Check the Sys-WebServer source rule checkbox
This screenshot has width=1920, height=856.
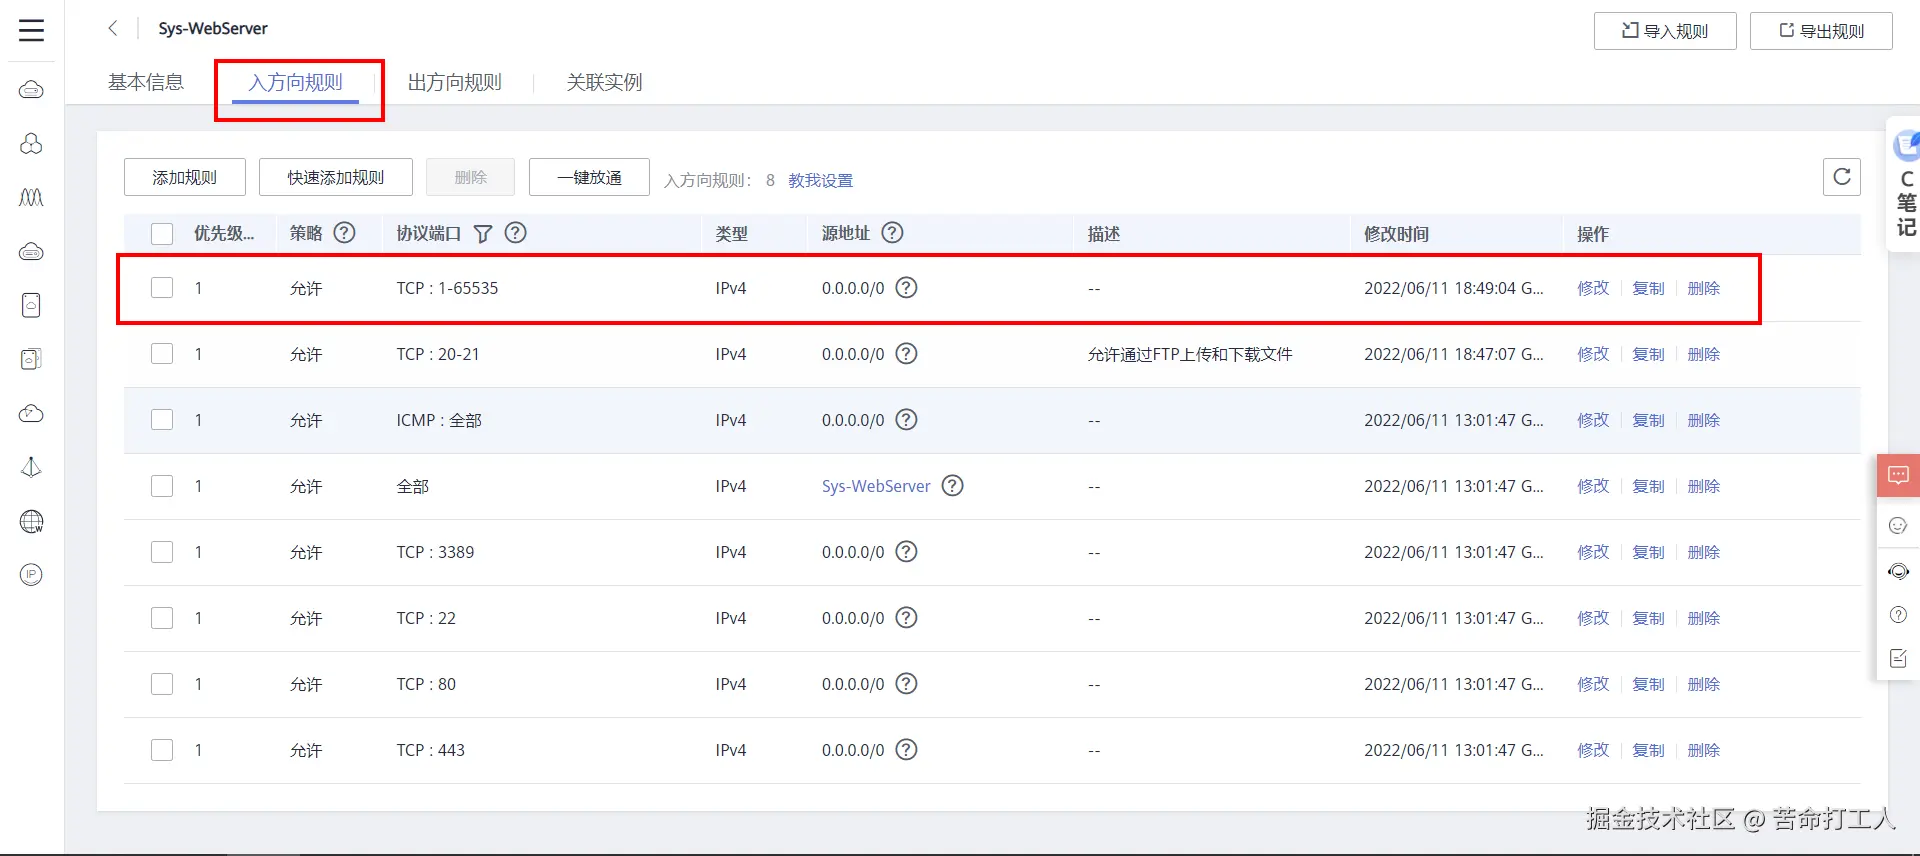(x=162, y=486)
